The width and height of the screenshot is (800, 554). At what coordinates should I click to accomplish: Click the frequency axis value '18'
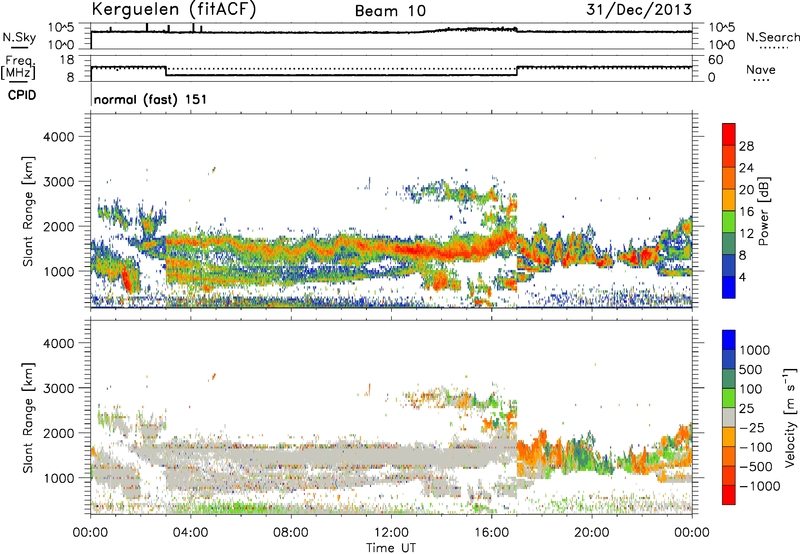67,60
